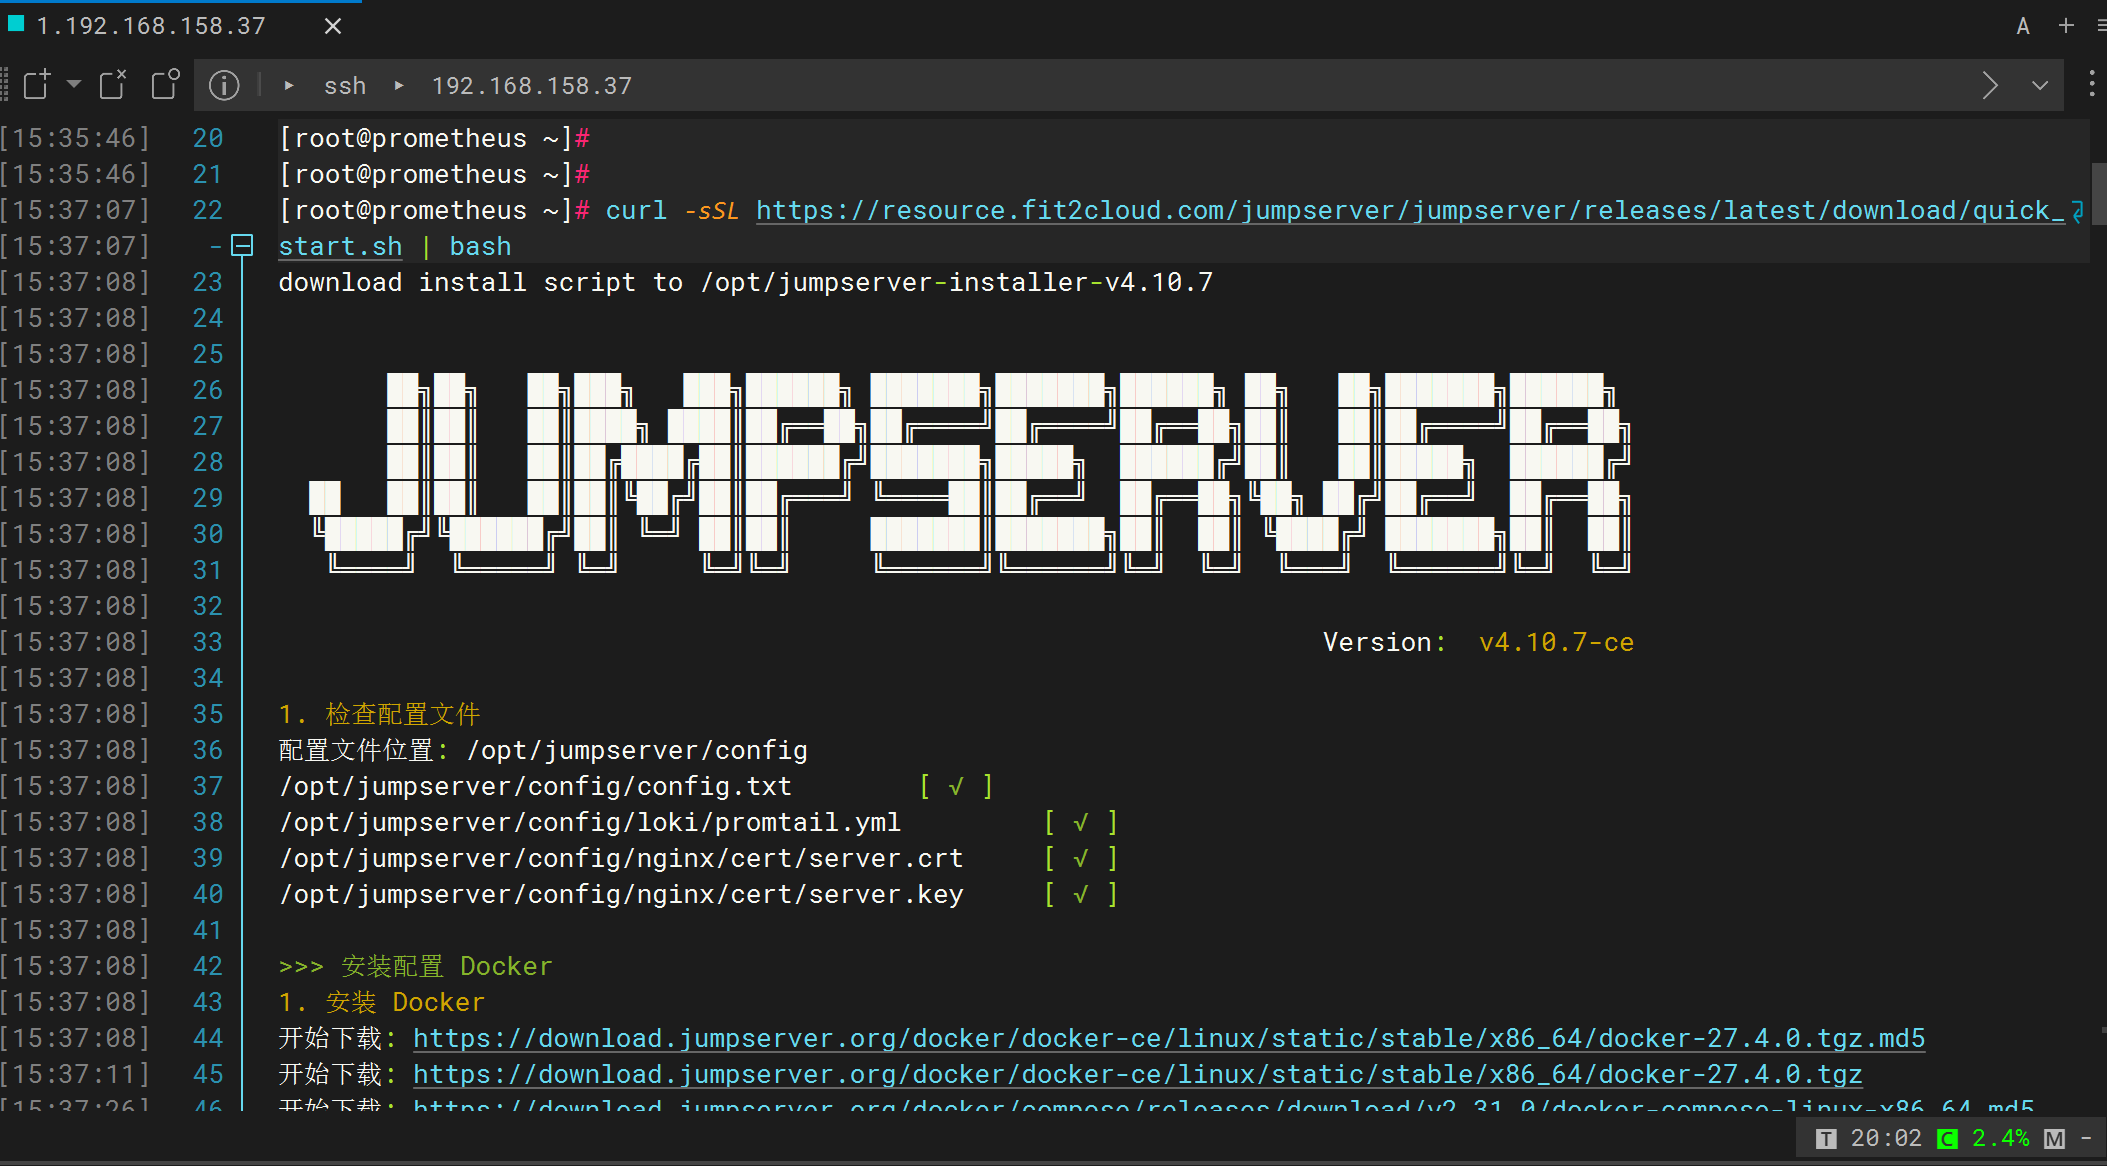Viewport: 2107px width, 1166px height.
Task: Click the '>>> 安装配置 Docker' heading line
Action: tap(415, 966)
